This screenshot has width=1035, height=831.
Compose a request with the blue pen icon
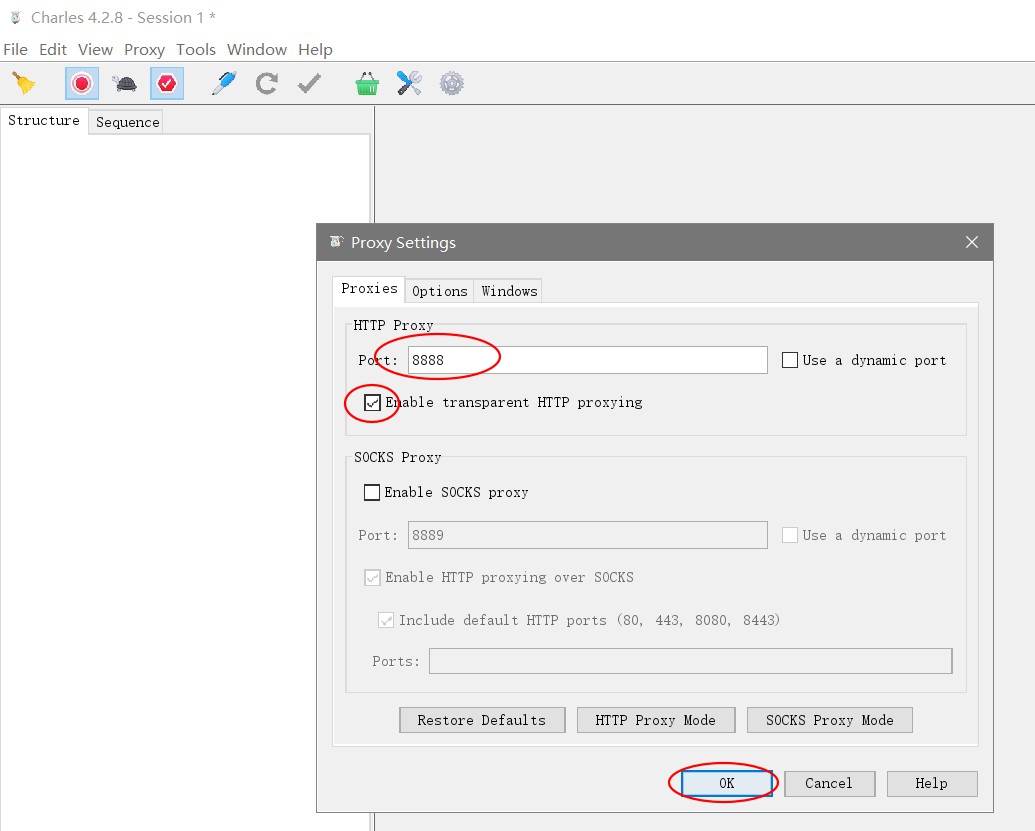224,83
